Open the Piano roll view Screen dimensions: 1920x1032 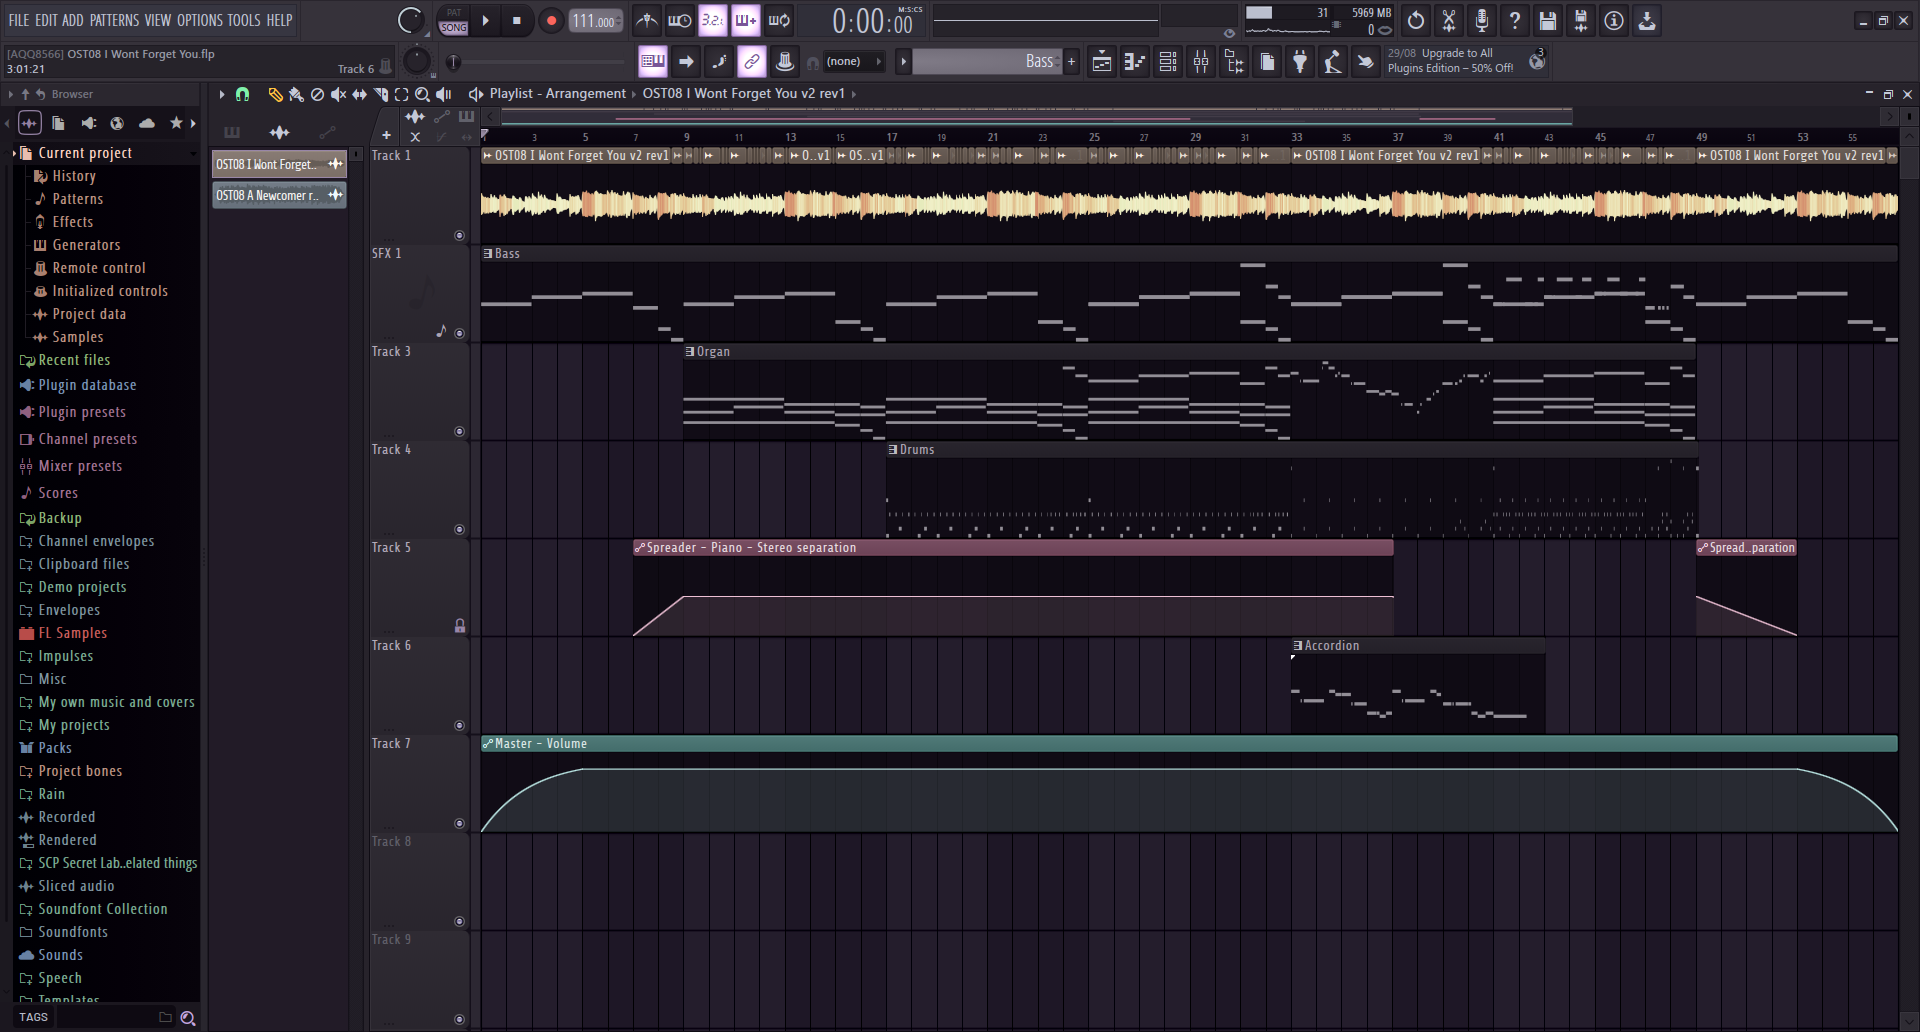1134,62
